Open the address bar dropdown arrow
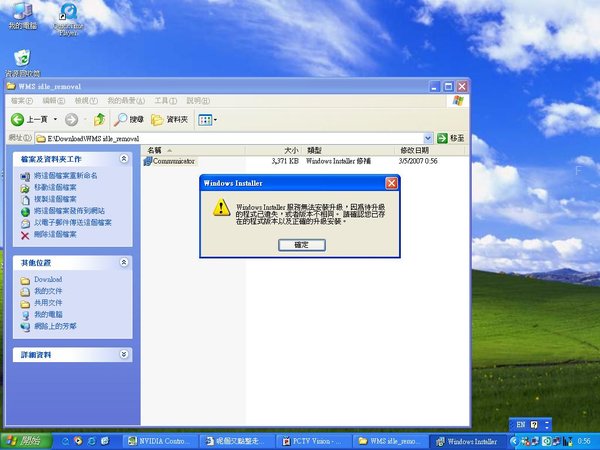Image resolution: width=600 pixels, height=450 pixels. point(428,138)
